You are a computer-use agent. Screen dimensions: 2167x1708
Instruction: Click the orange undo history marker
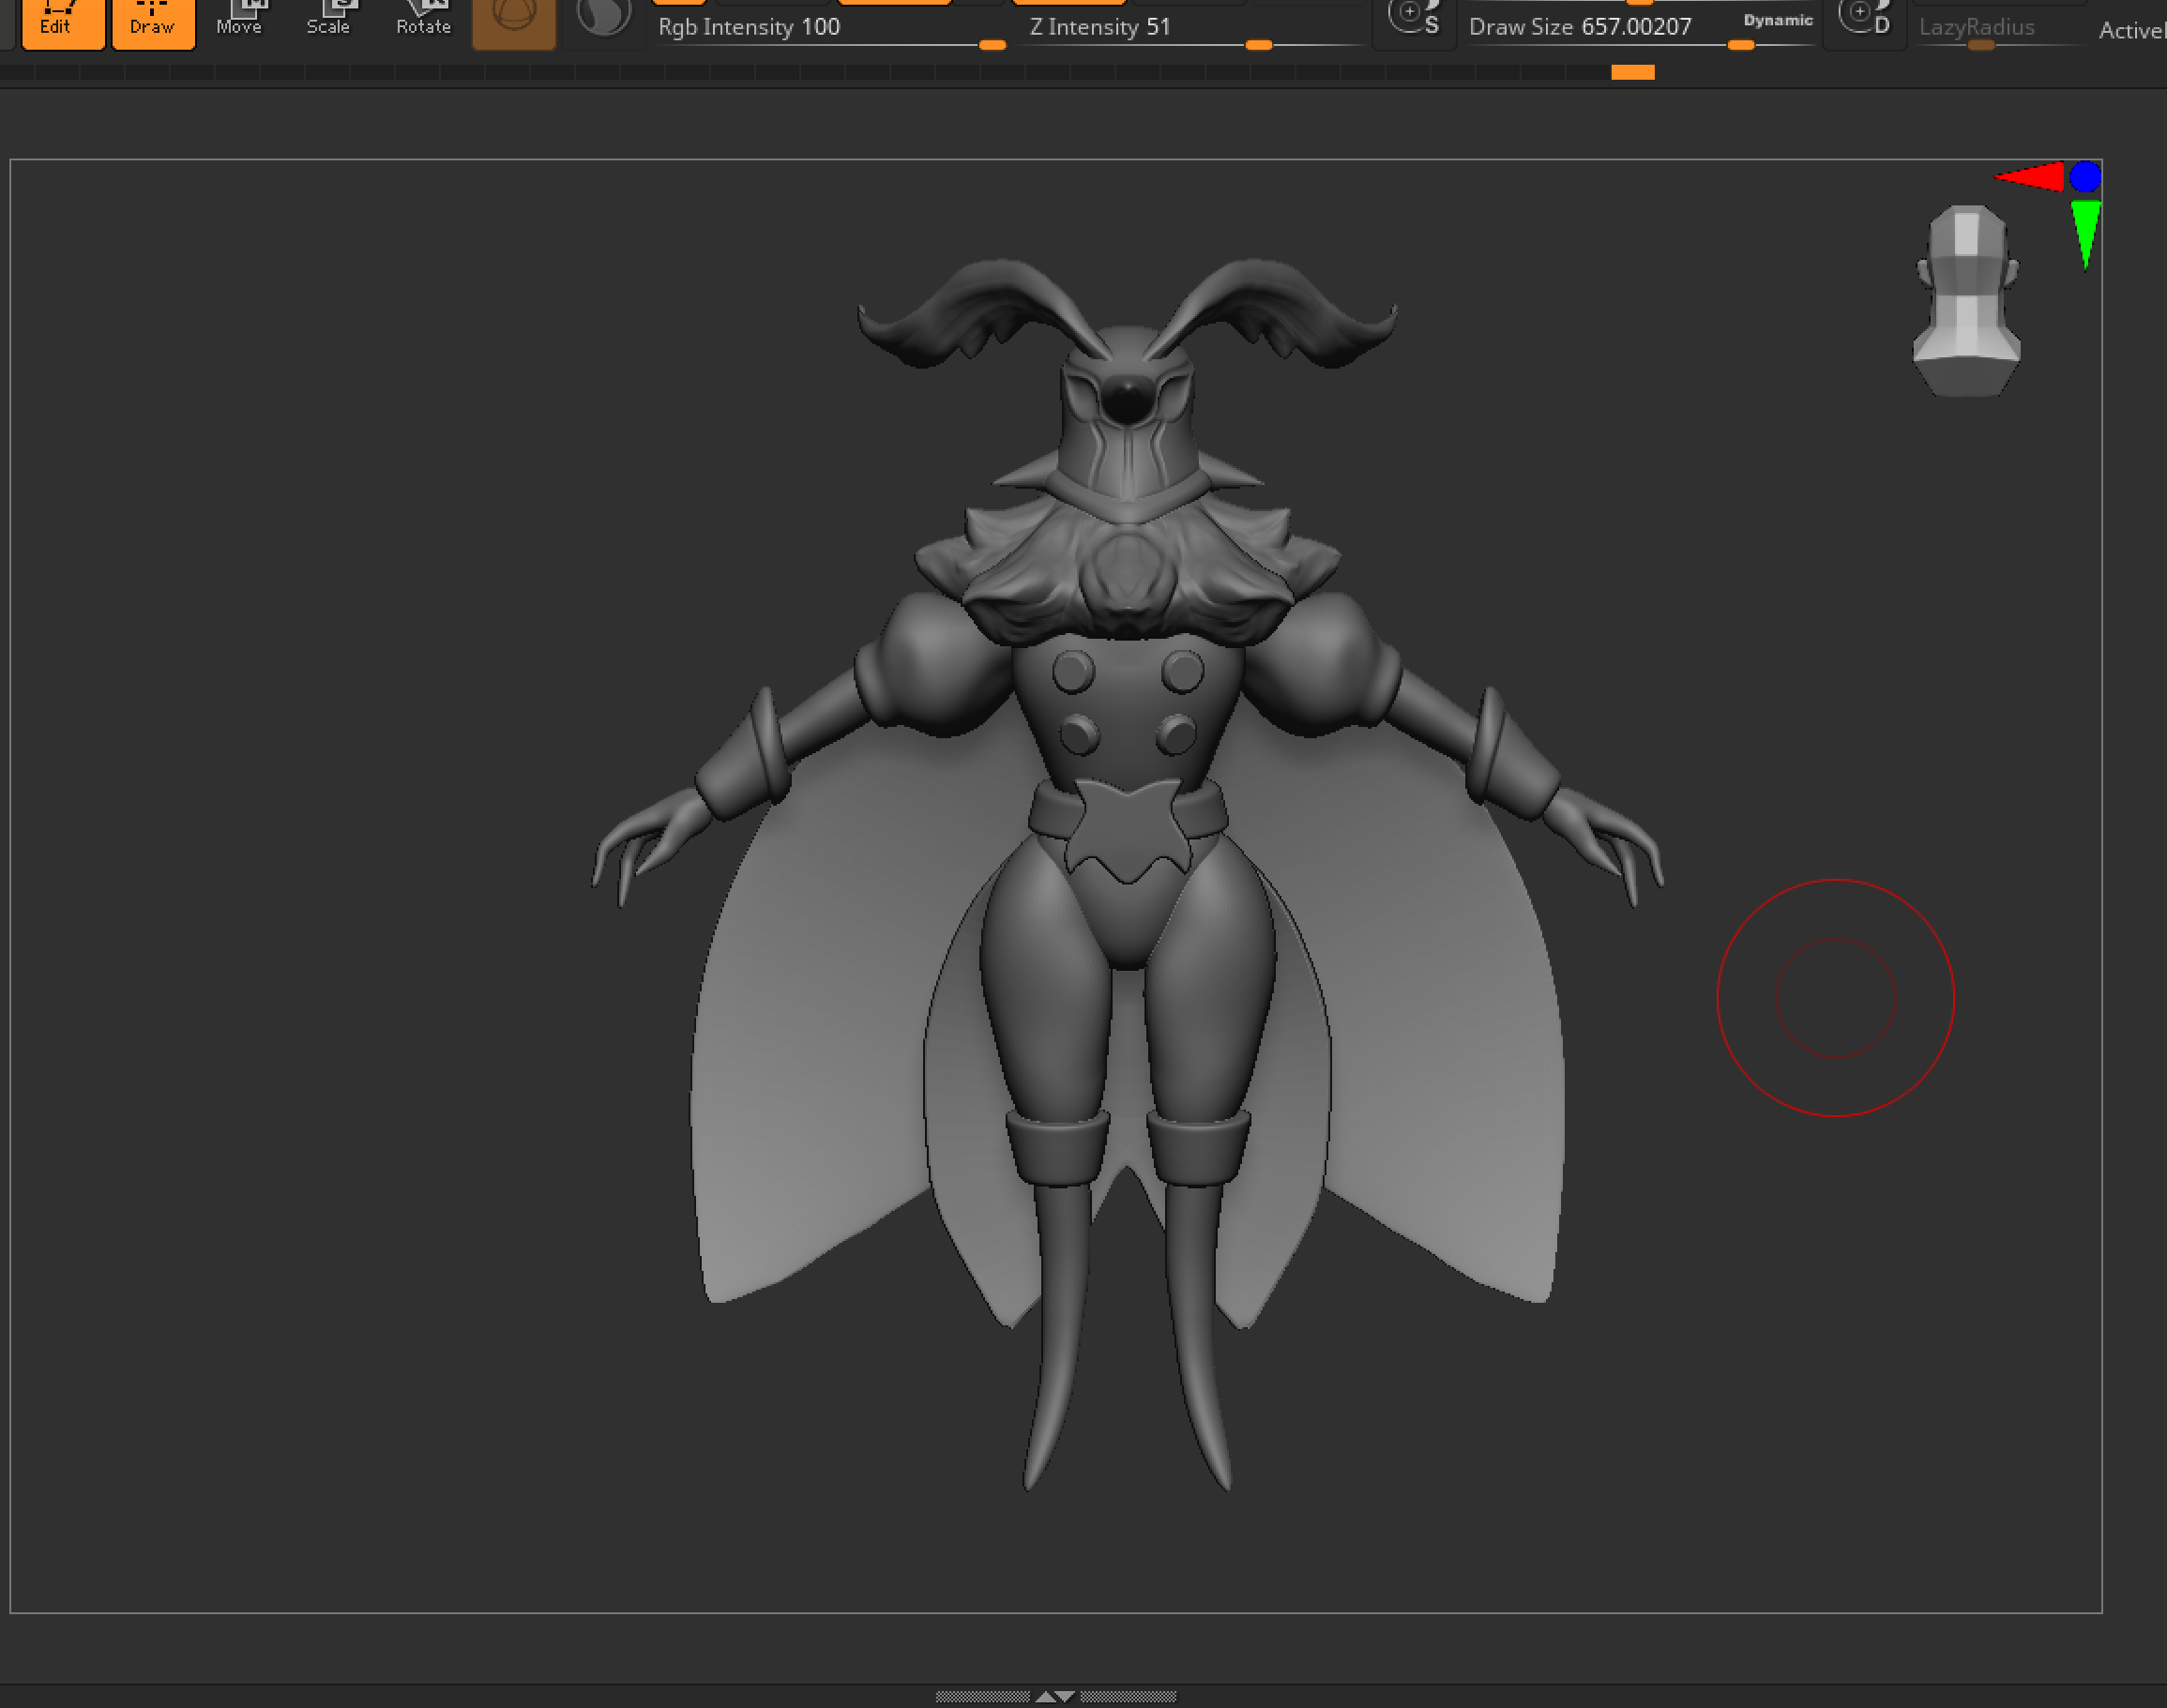(1632, 72)
